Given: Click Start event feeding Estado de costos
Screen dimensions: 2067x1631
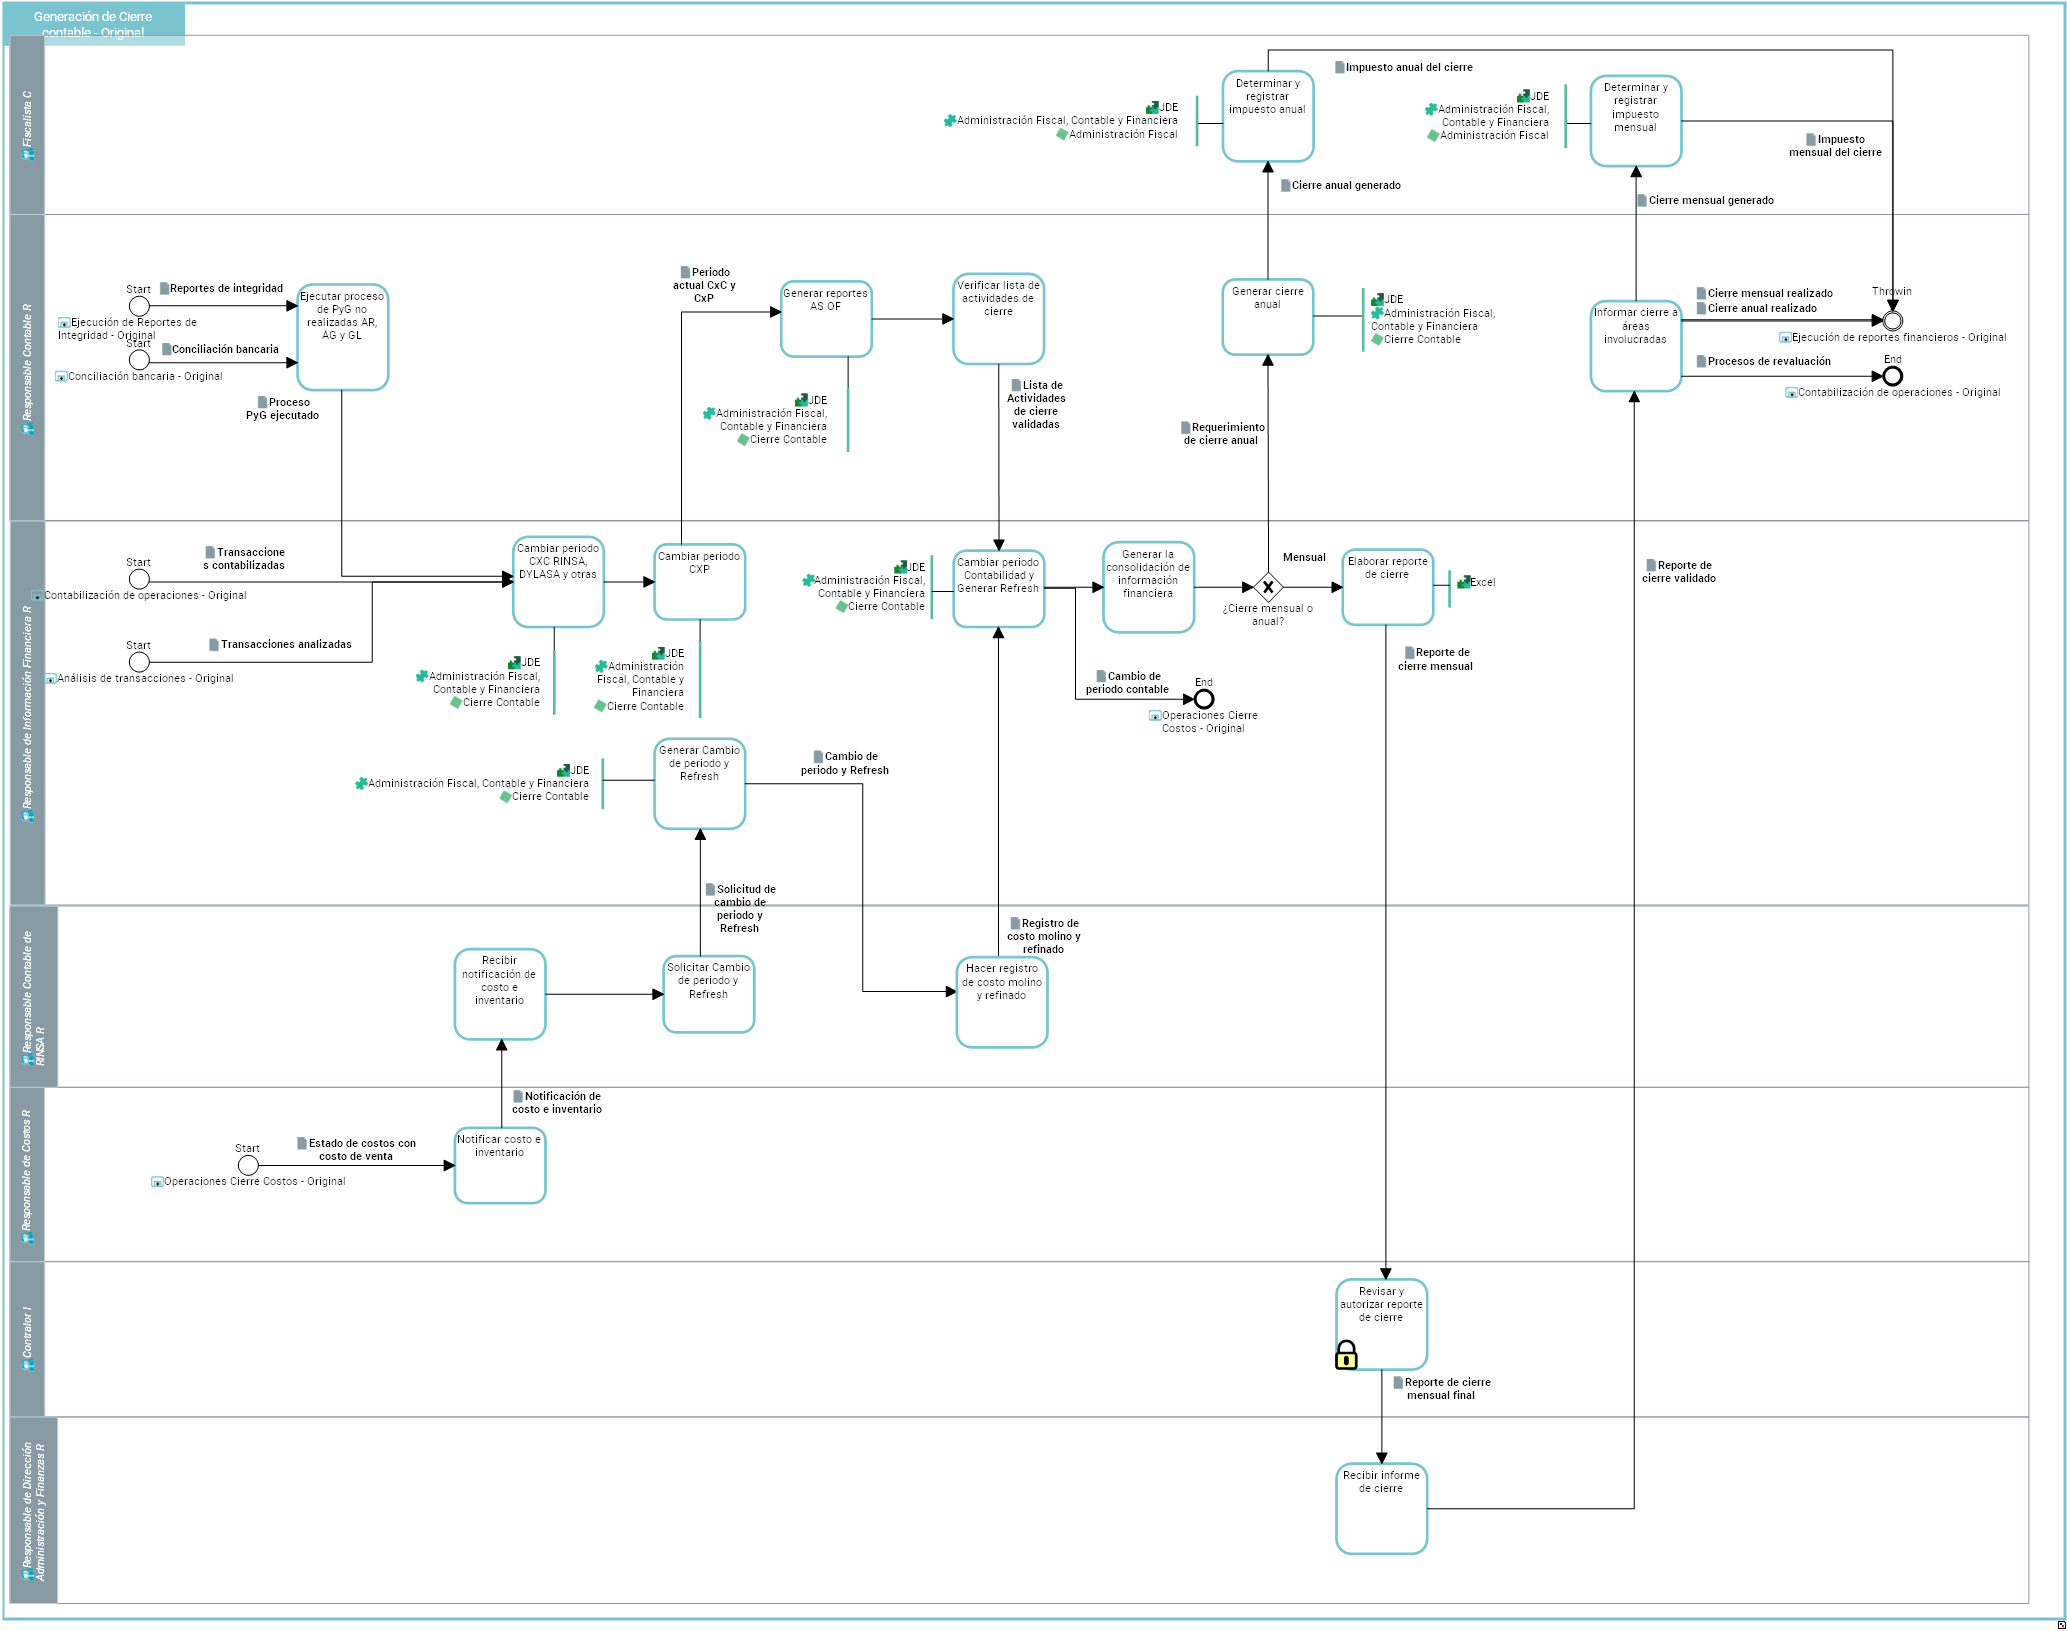Looking at the screenshot, I should 248,1165.
